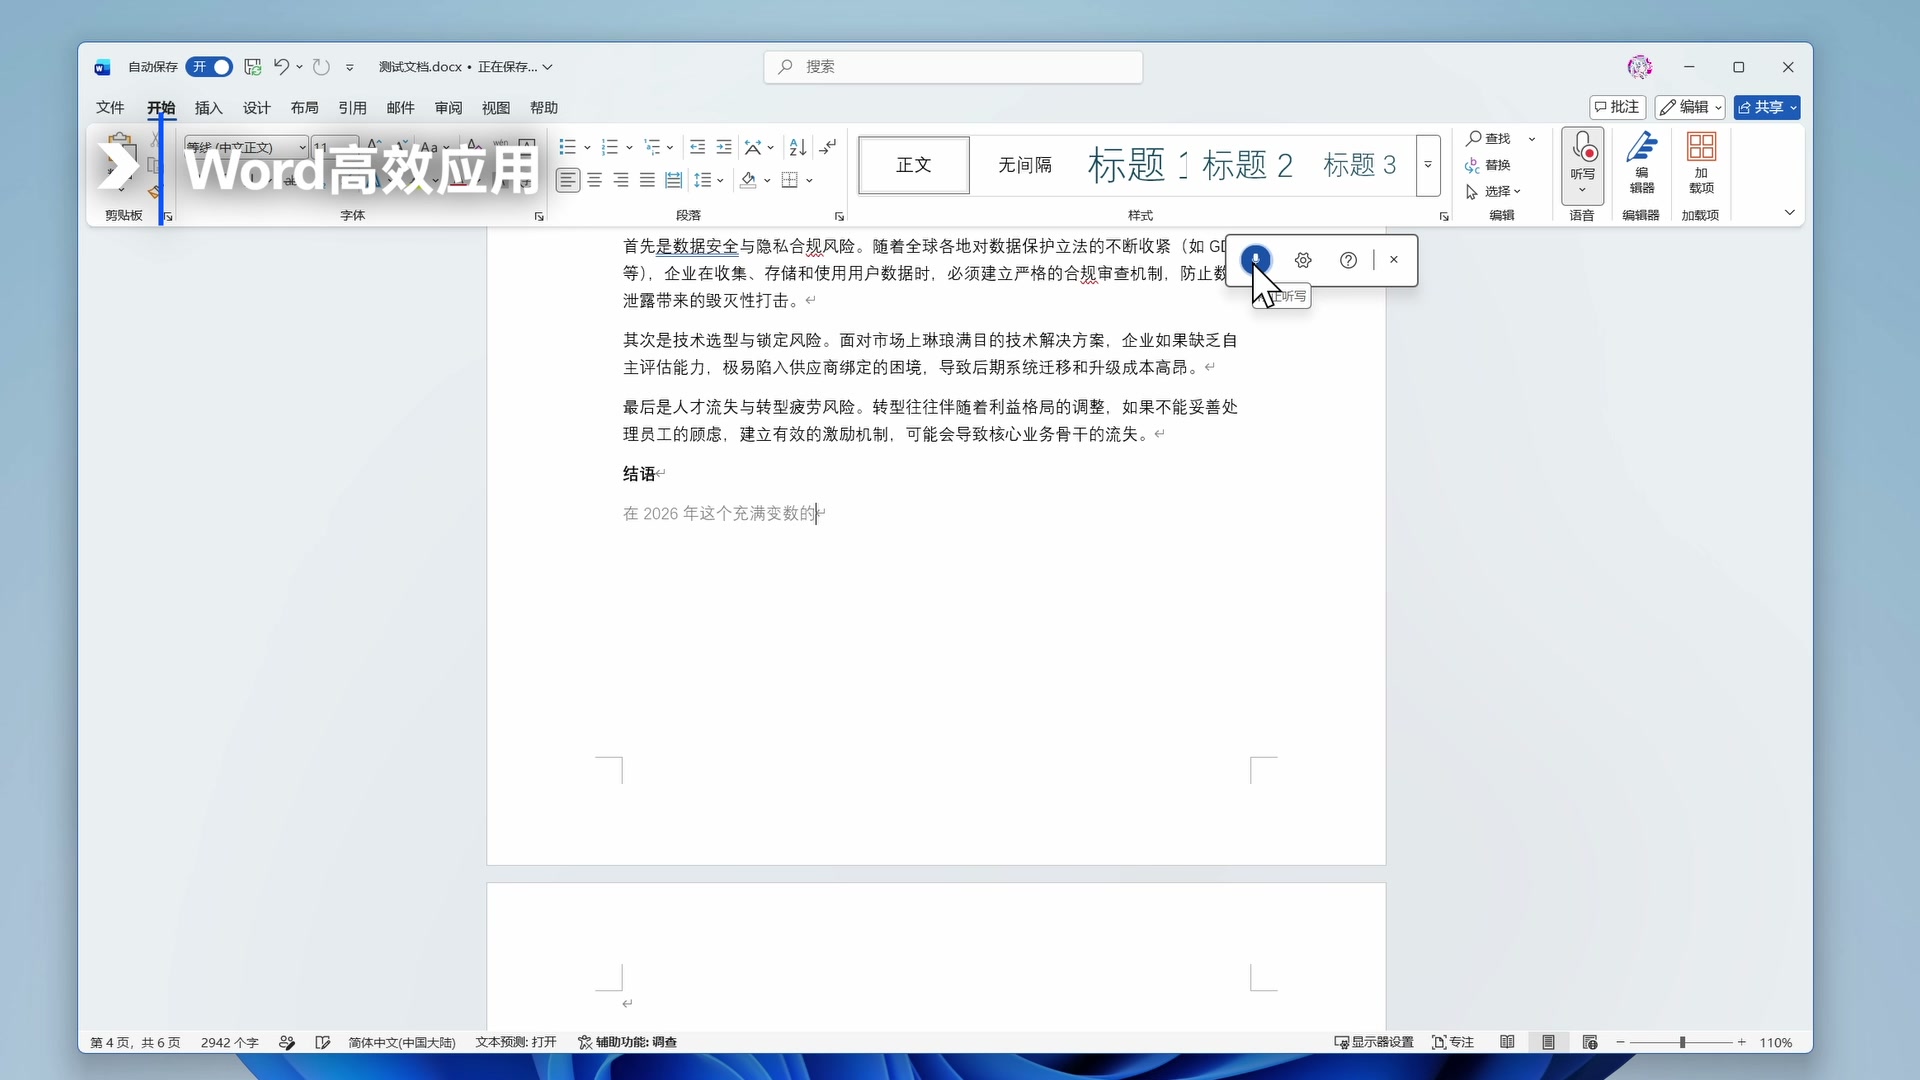Align text right

[x=621, y=180]
